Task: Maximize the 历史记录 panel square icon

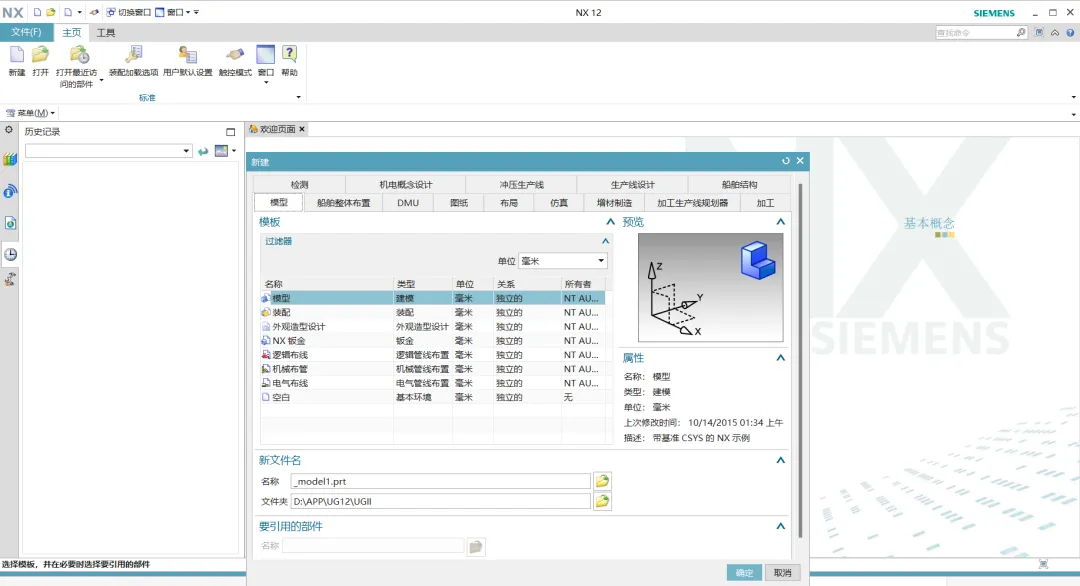Action: pyautogui.click(x=231, y=132)
